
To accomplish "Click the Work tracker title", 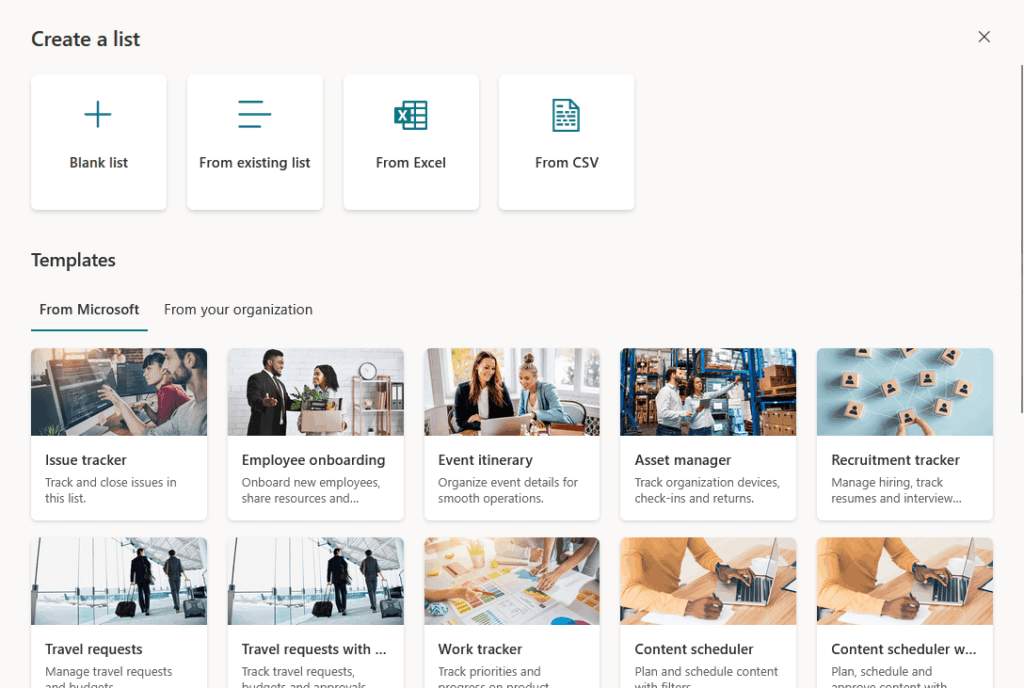I will [x=480, y=649].
